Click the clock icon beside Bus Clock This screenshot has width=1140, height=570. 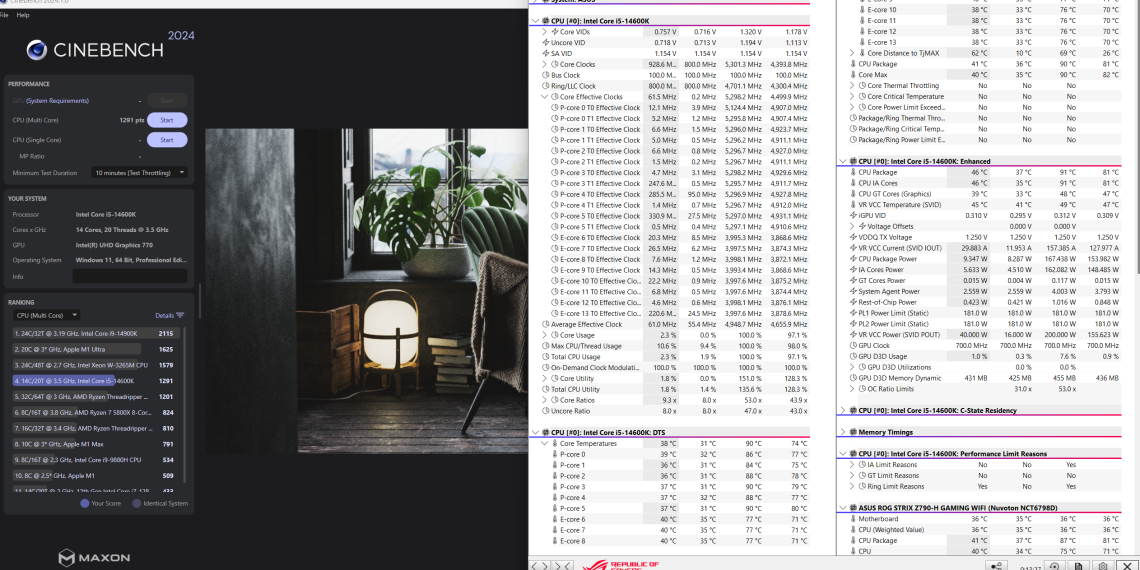click(546, 75)
